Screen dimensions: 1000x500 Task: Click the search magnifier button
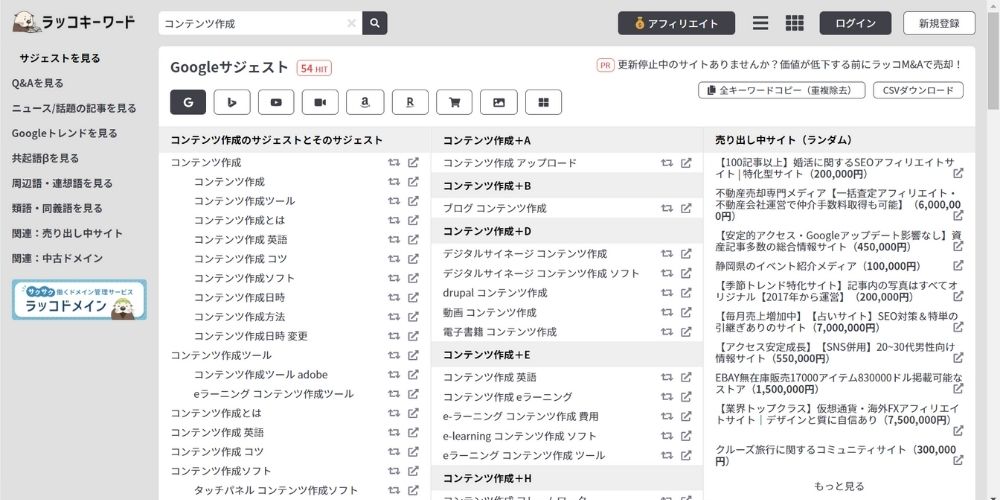(x=375, y=23)
